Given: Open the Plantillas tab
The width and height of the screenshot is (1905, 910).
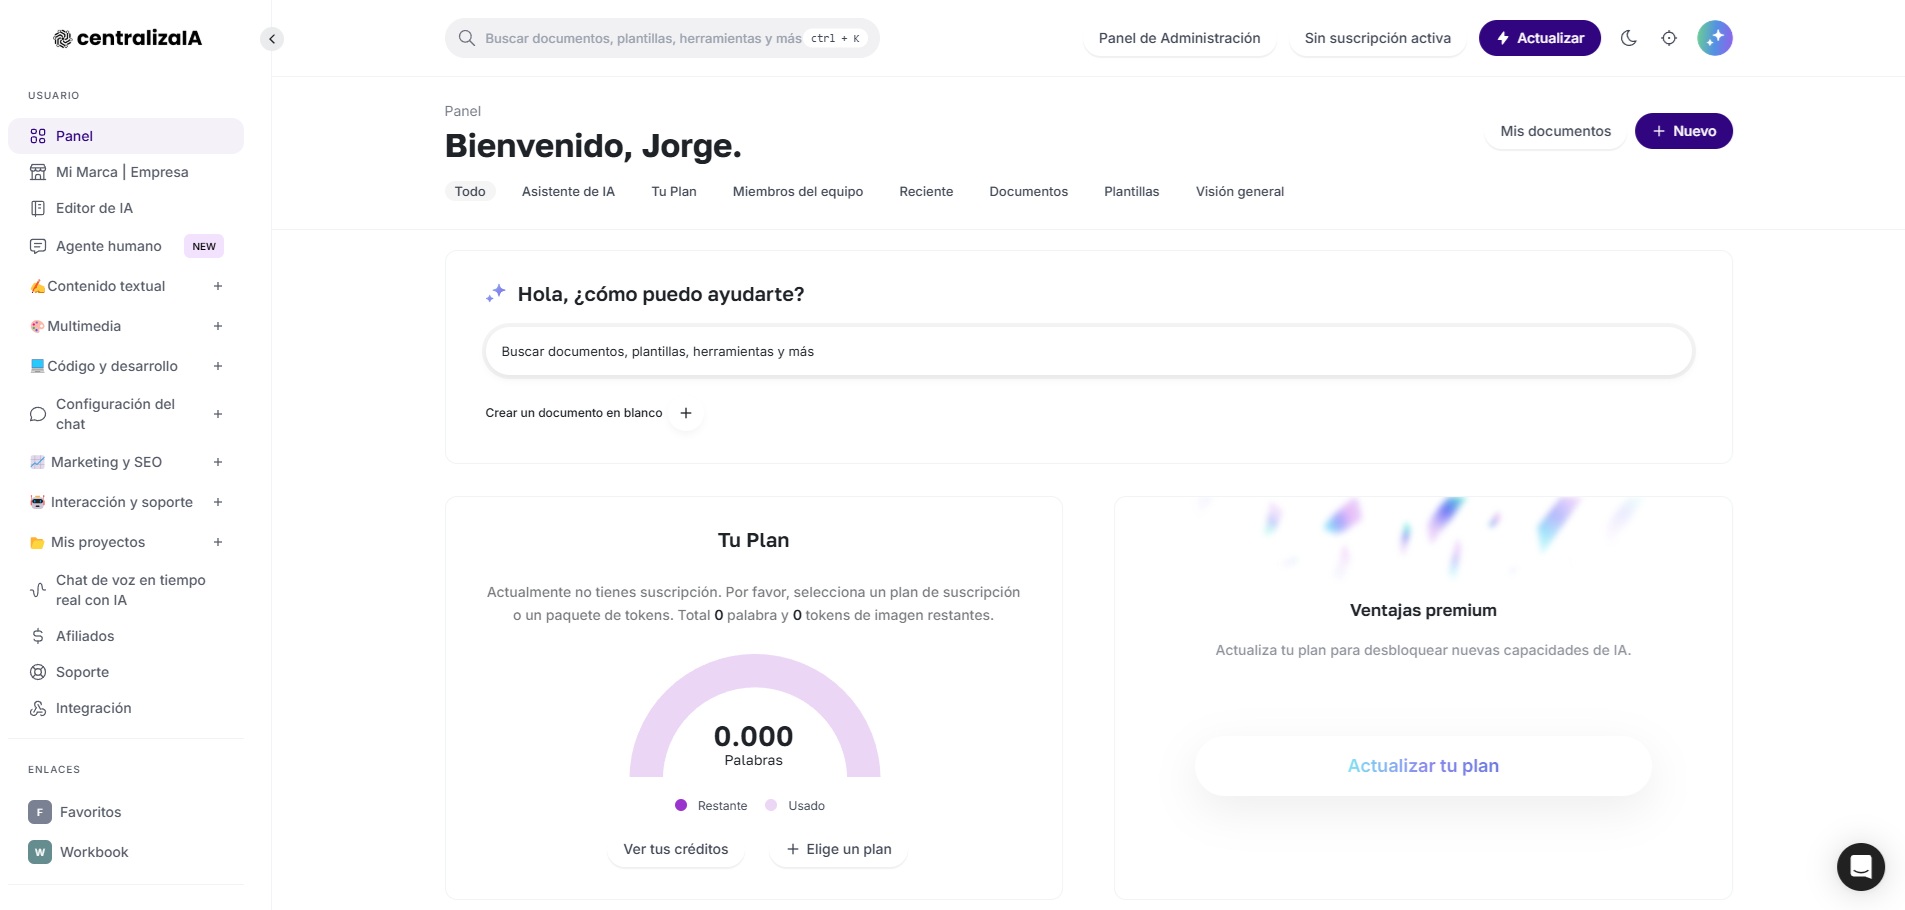Looking at the screenshot, I should tap(1132, 191).
